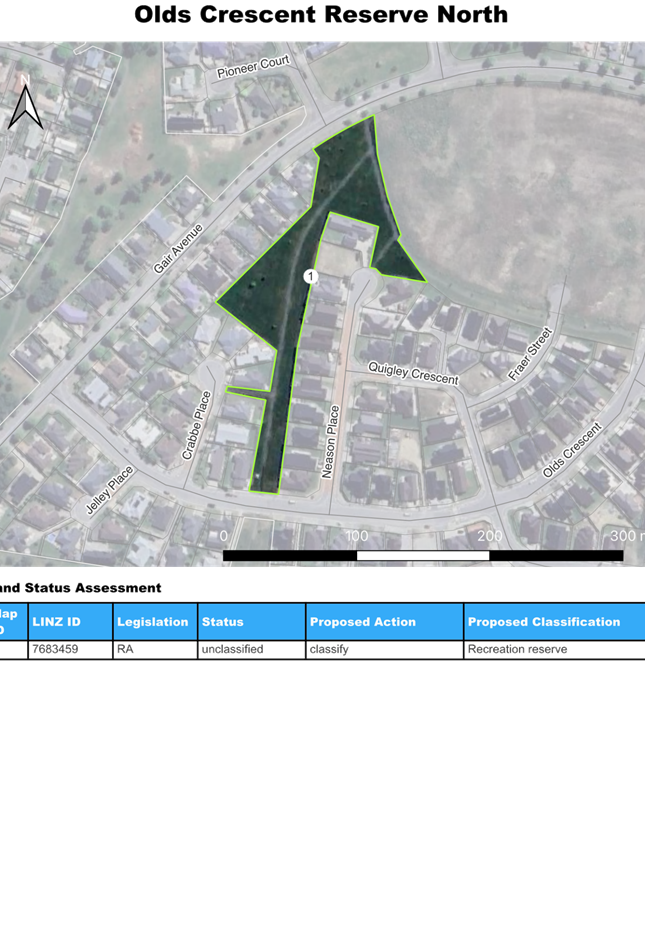Click the Gair Avenue street label
Viewport: 645px width, 934px height.
click(x=179, y=249)
